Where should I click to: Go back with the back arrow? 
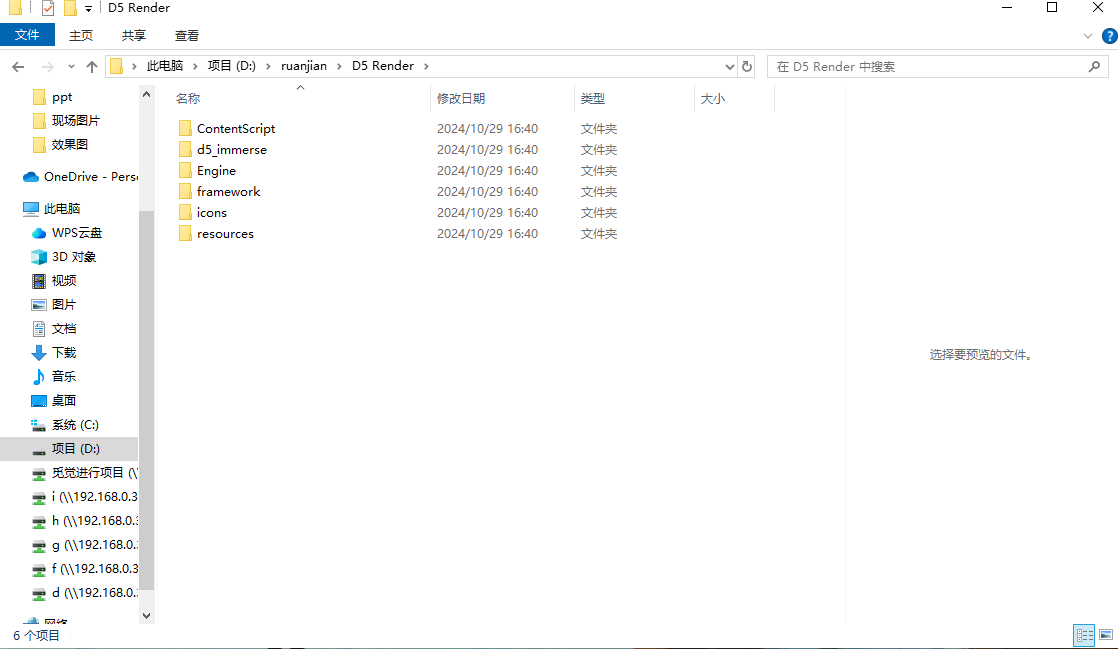pyautogui.click(x=19, y=66)
